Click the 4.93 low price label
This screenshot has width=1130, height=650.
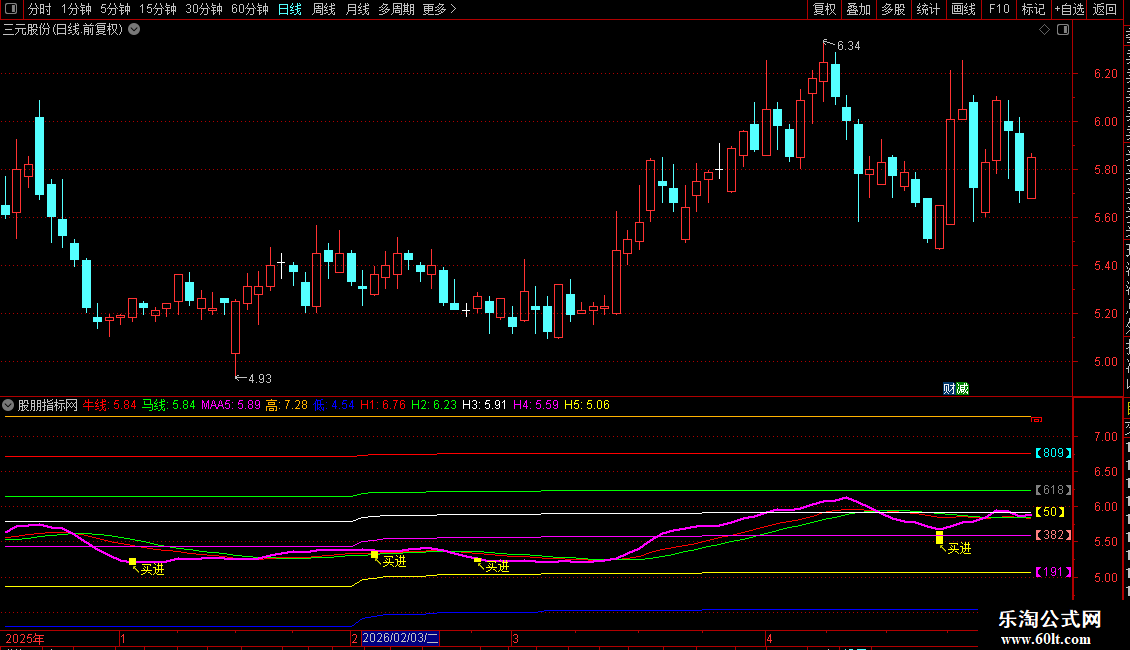coord(259,378)
